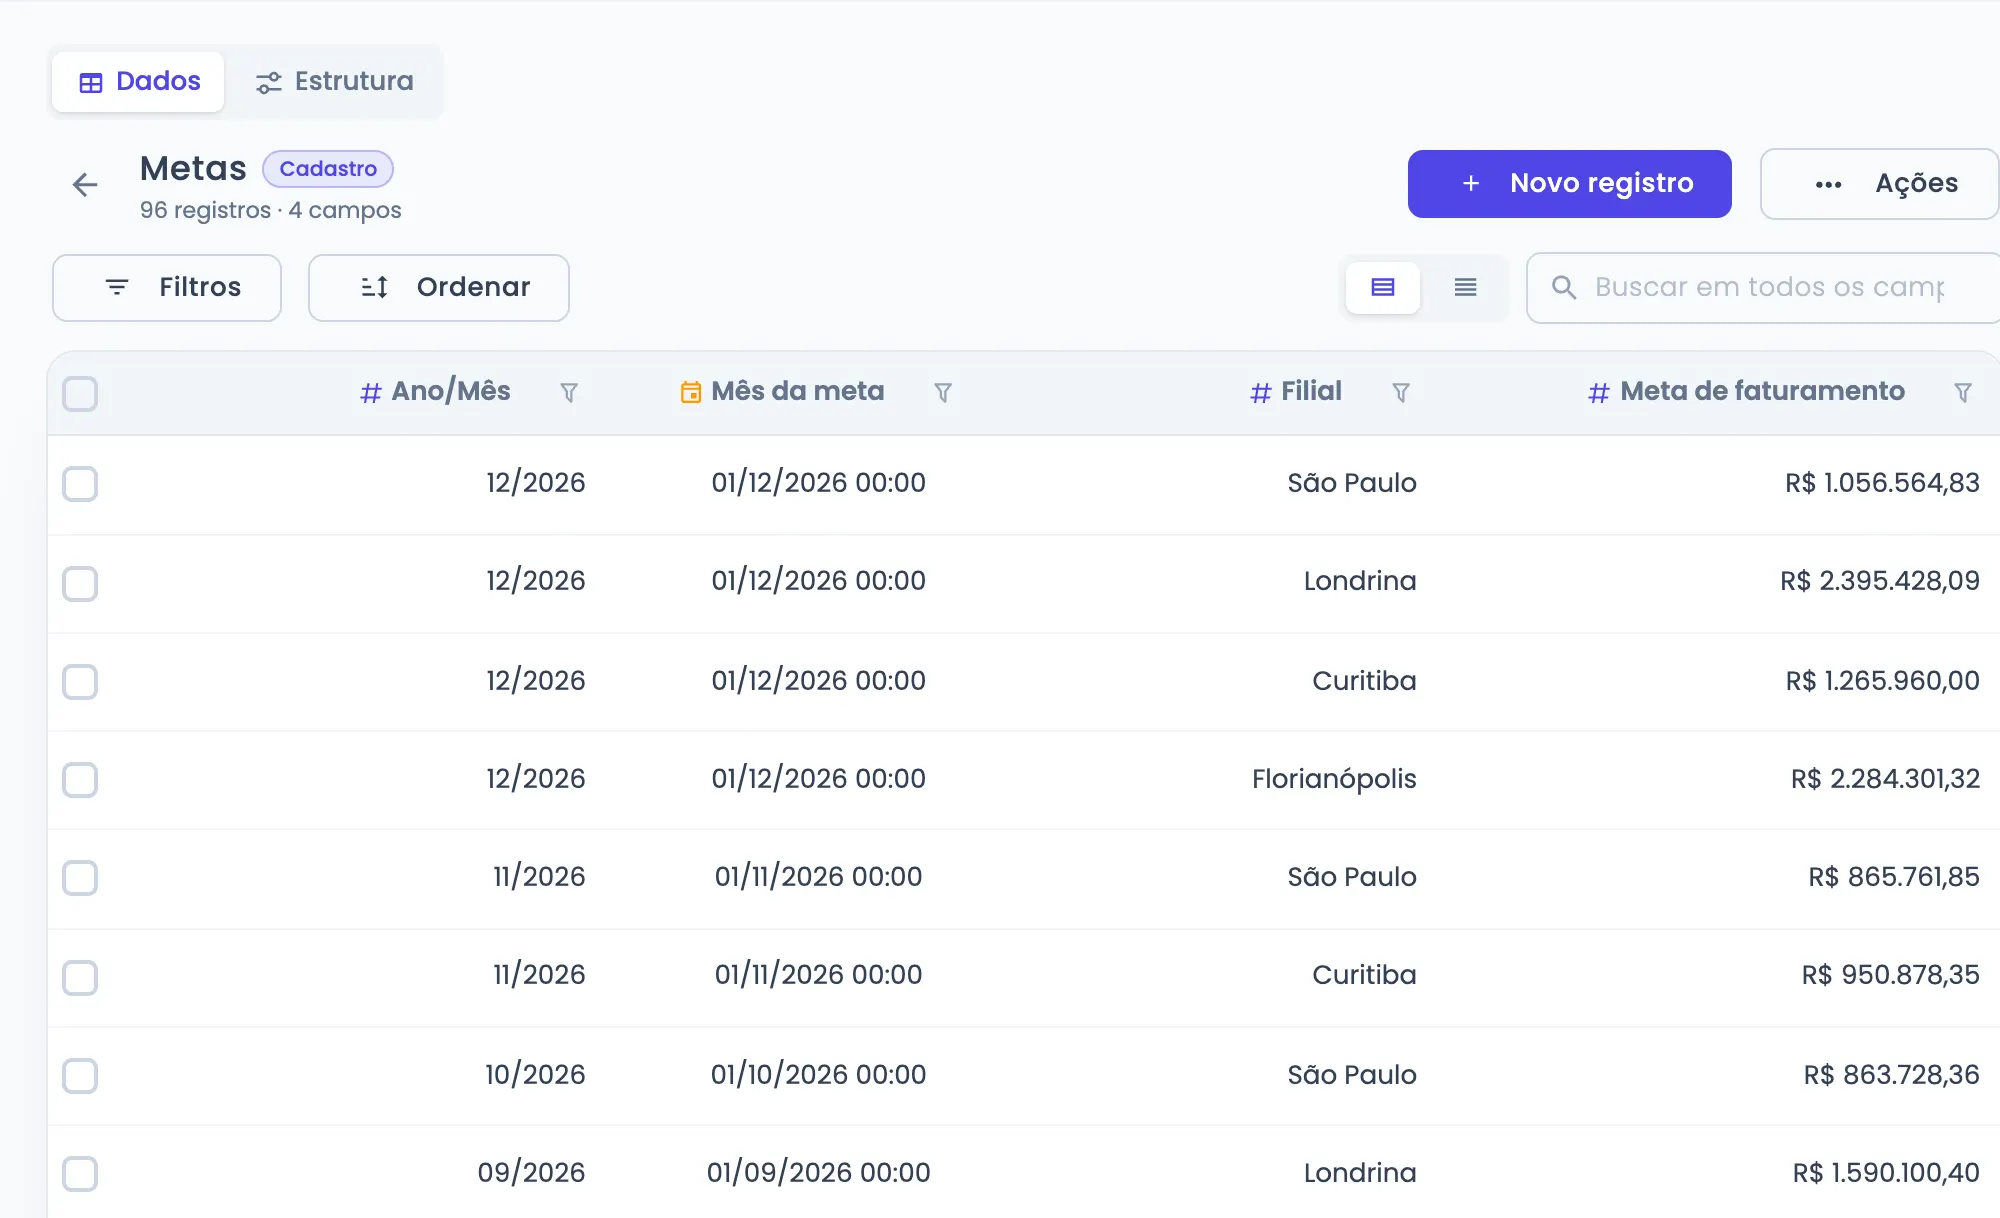Click the value R$ 1.590.100,40

1886,1173
